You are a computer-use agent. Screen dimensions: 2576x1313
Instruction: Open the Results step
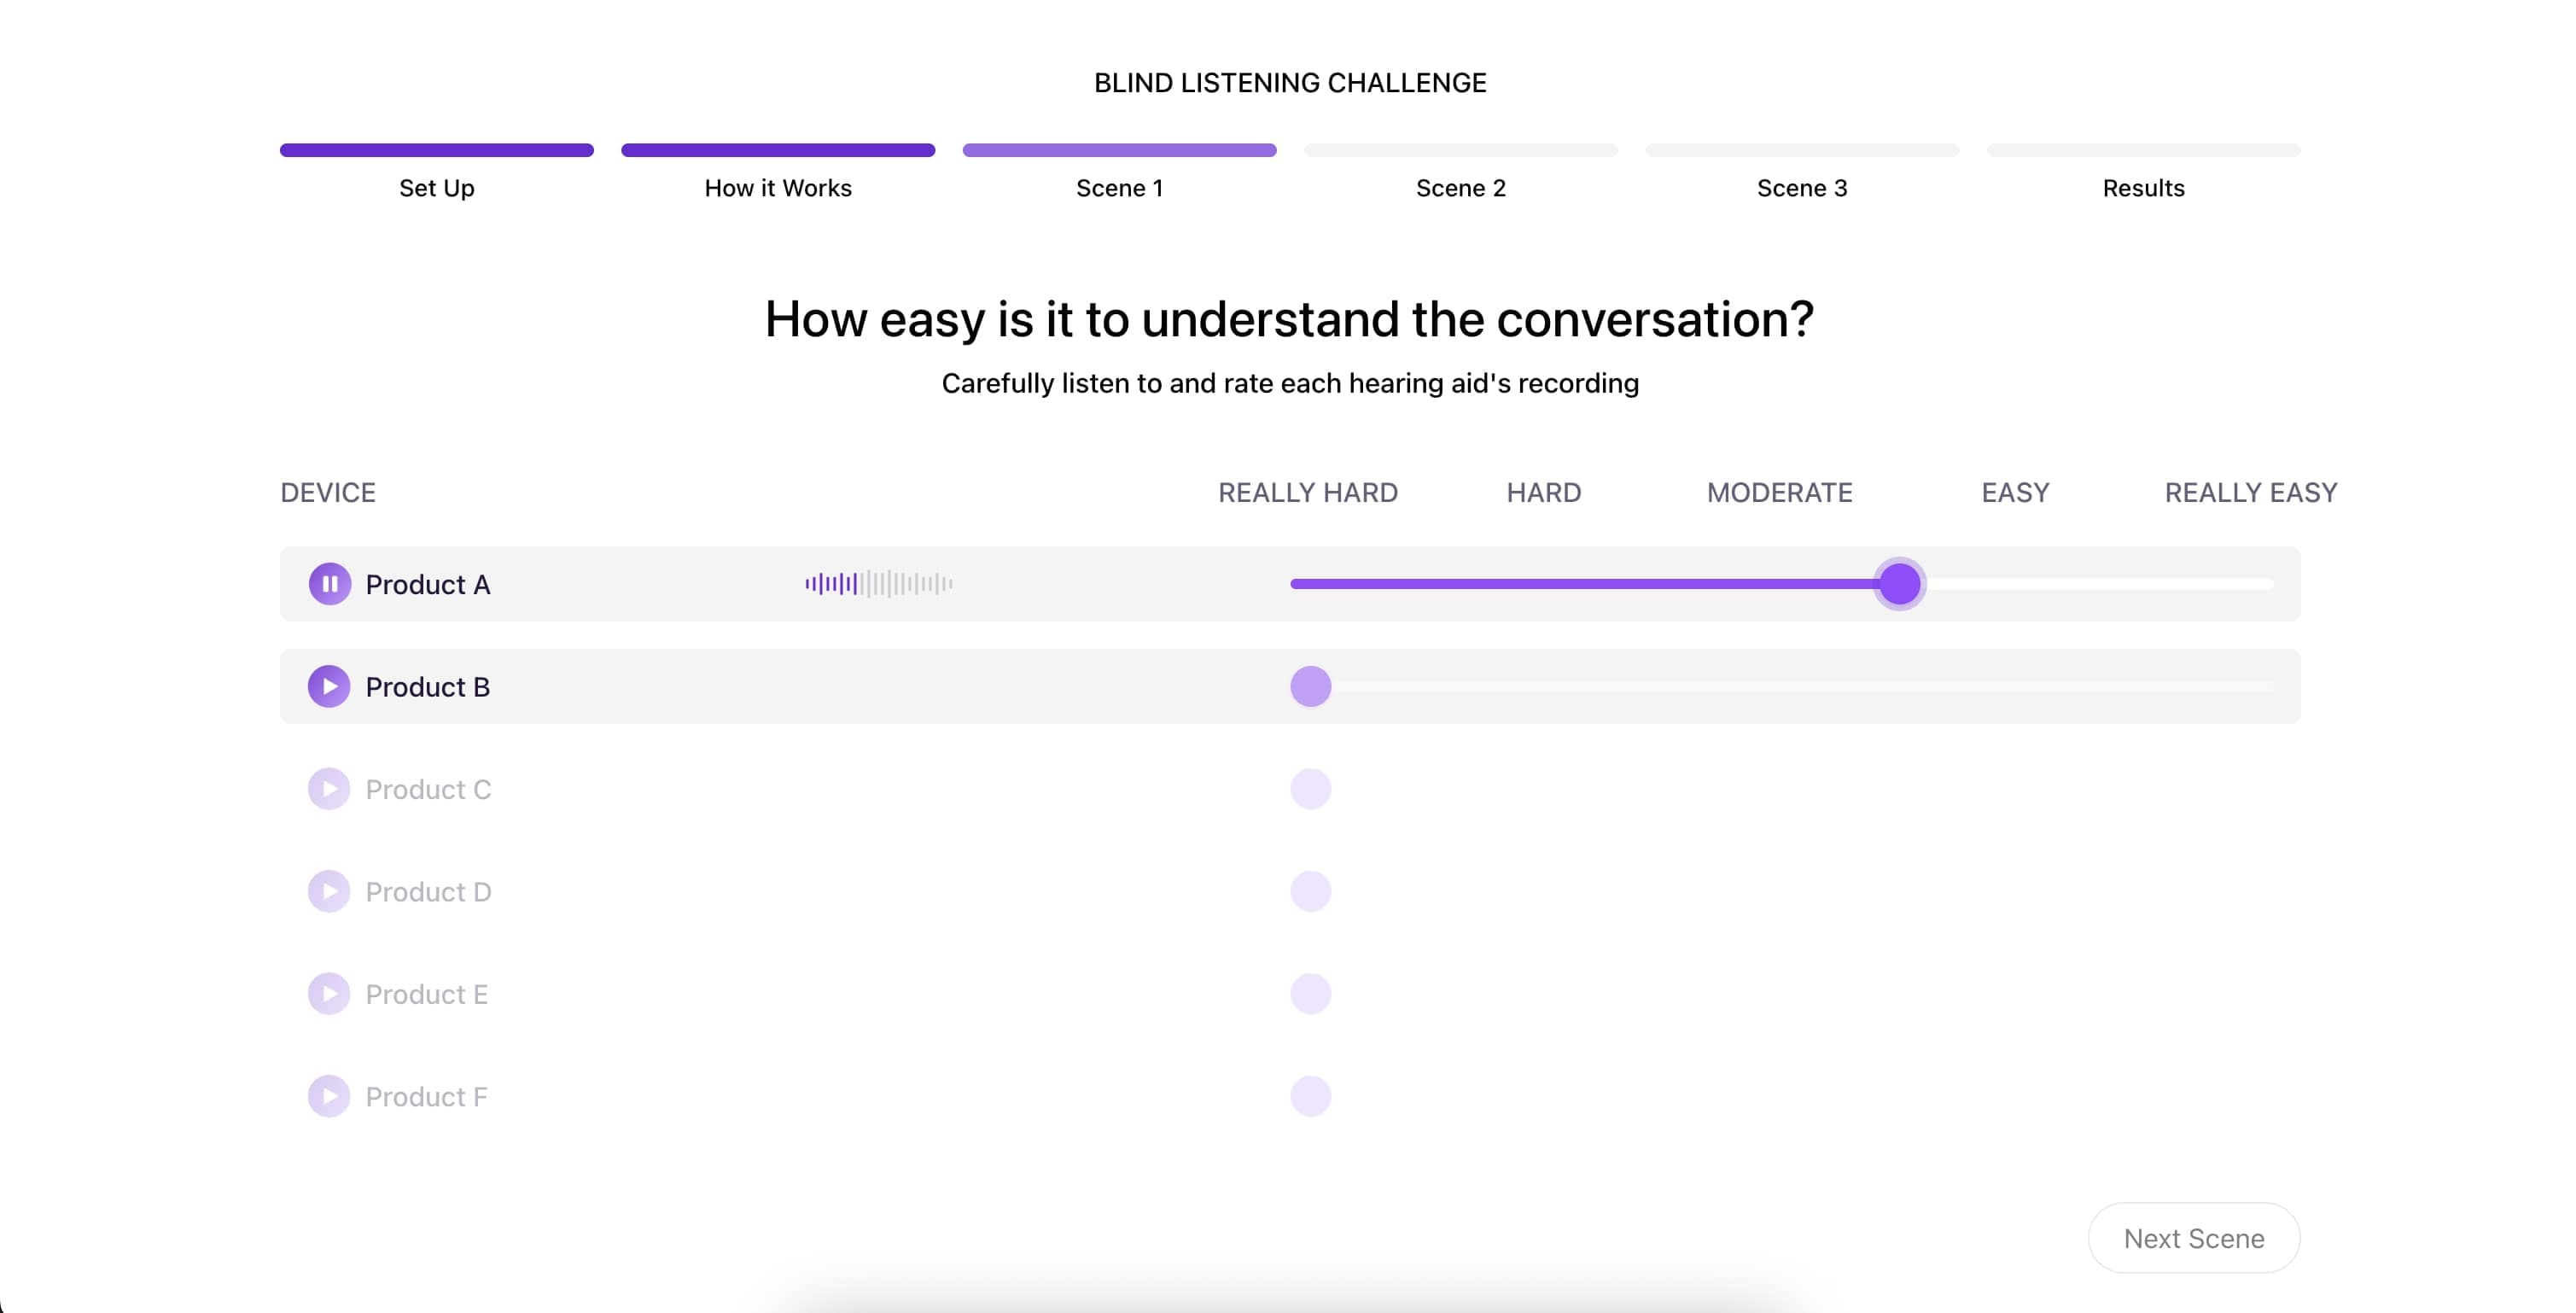[x=2143, y=188]
